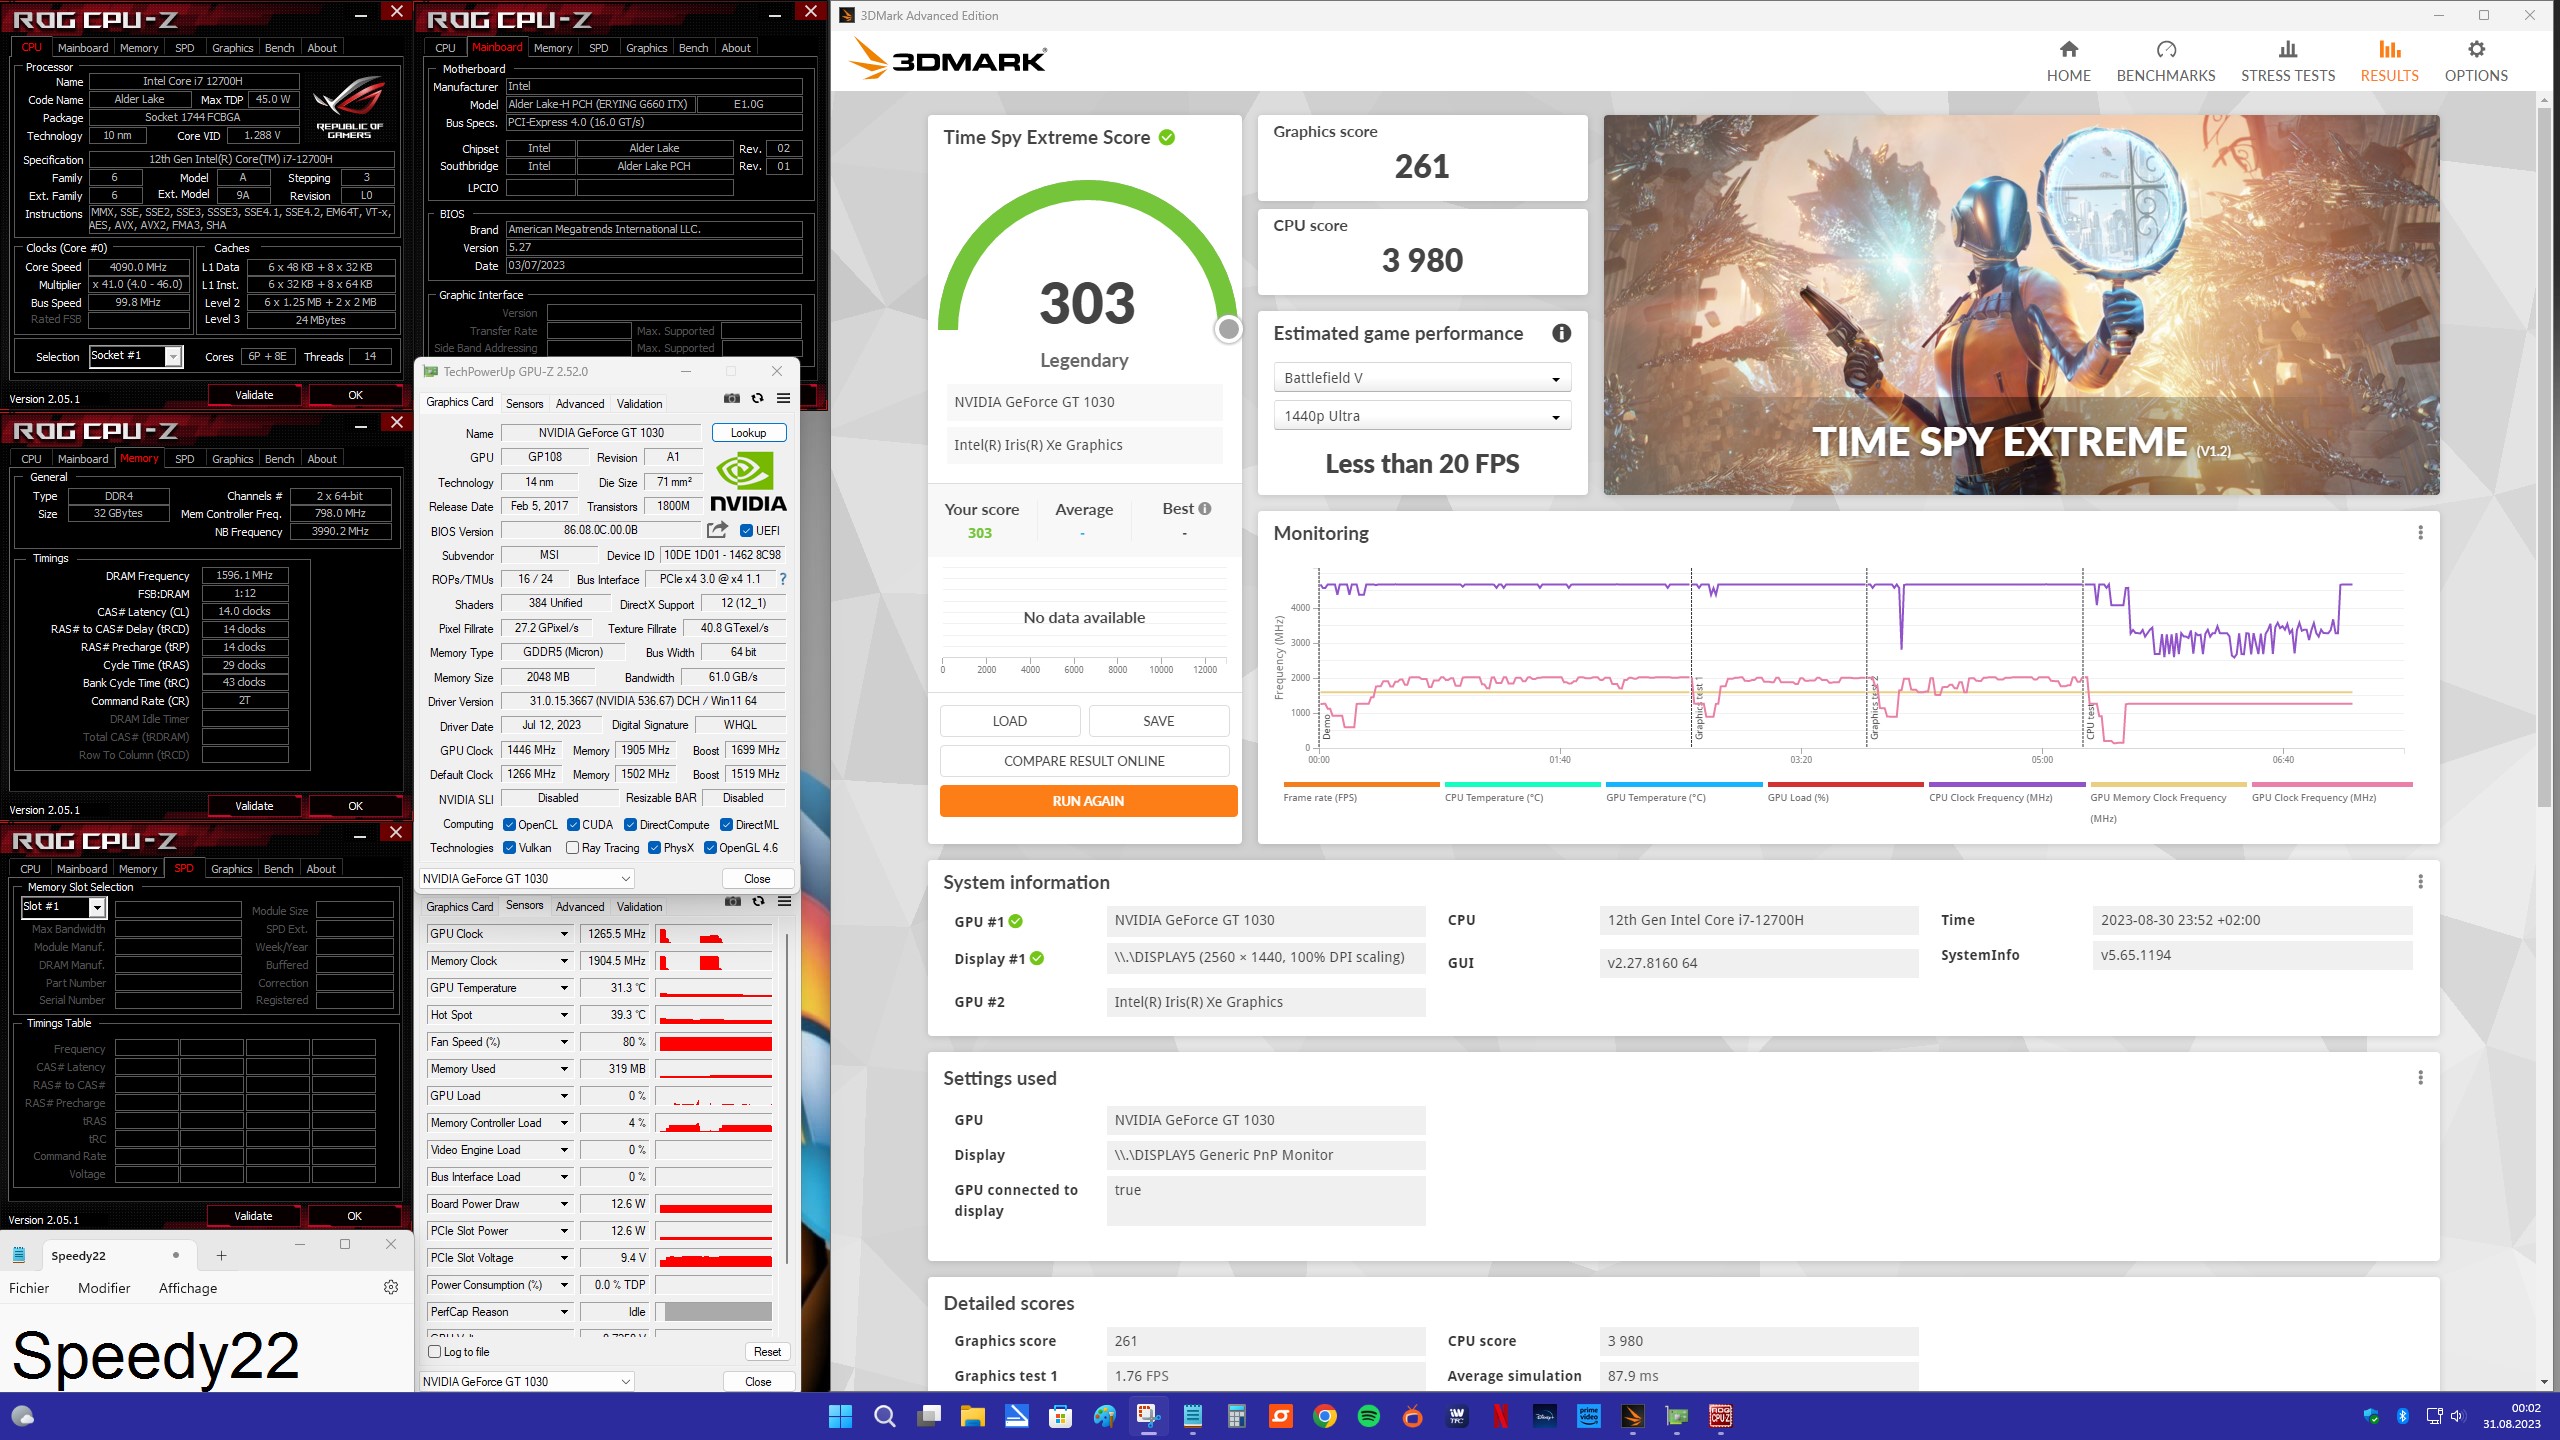The width and height of the screenshot is (2560, 1440).
Task: Expand the GPU Clock sensor dropdown
Action: 564,934
